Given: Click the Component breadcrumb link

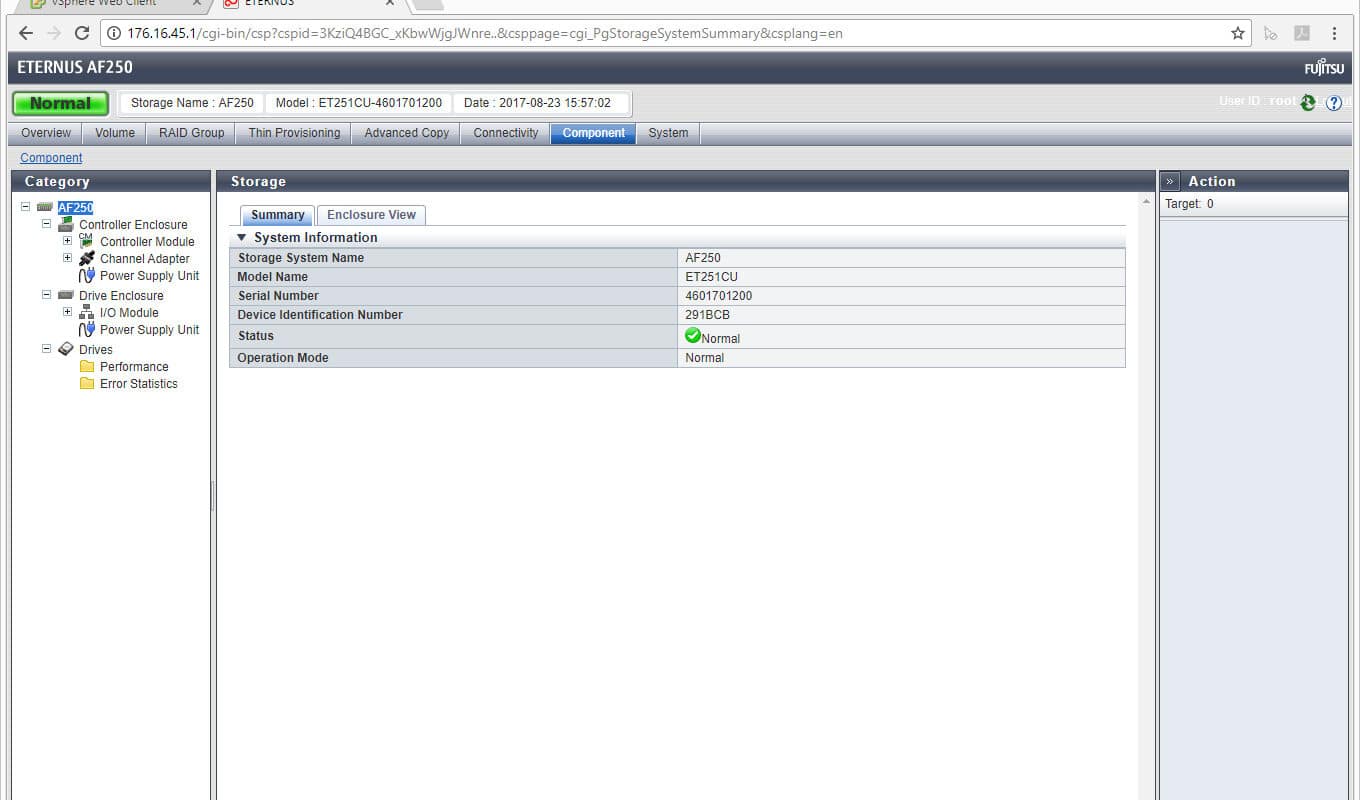Looking at the screenshot, I should [x=51, y=158].
